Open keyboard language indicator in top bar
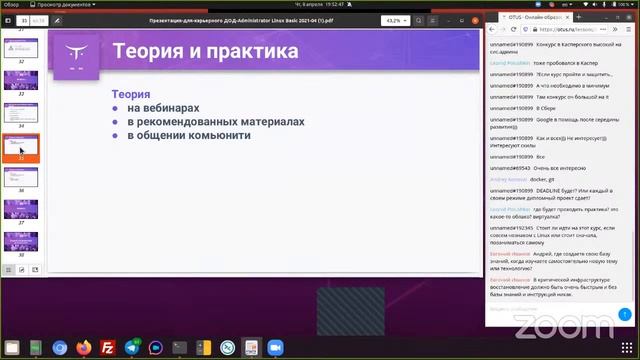Image resolution: width=640 pixels, height=360 pixels. (567, 4)
